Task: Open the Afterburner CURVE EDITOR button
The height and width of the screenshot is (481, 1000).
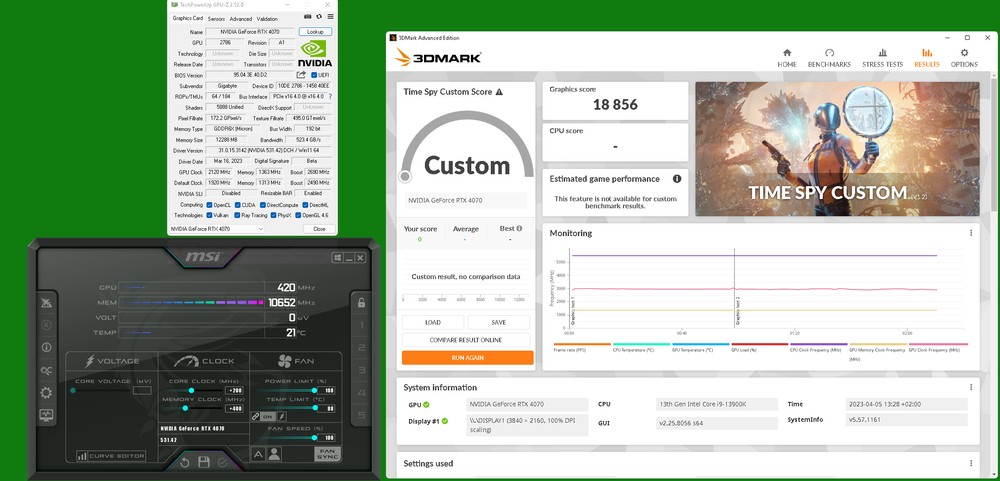Action: [112, 456]
